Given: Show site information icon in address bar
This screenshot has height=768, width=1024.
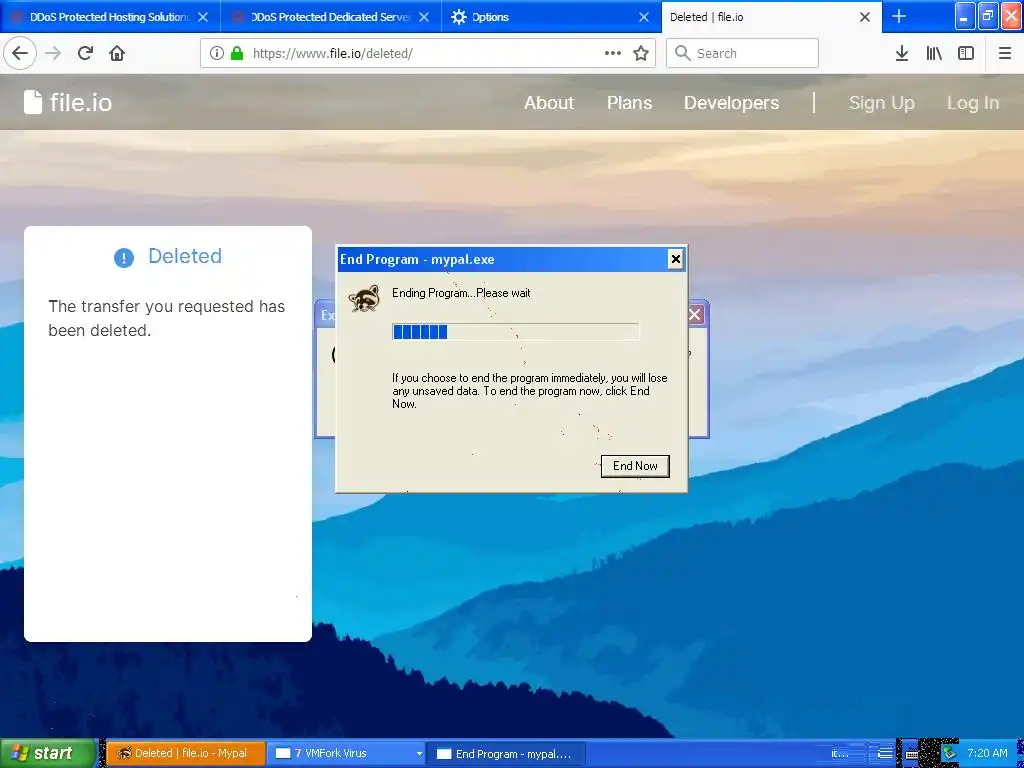Looking at the screenshot, I should 217,54.
